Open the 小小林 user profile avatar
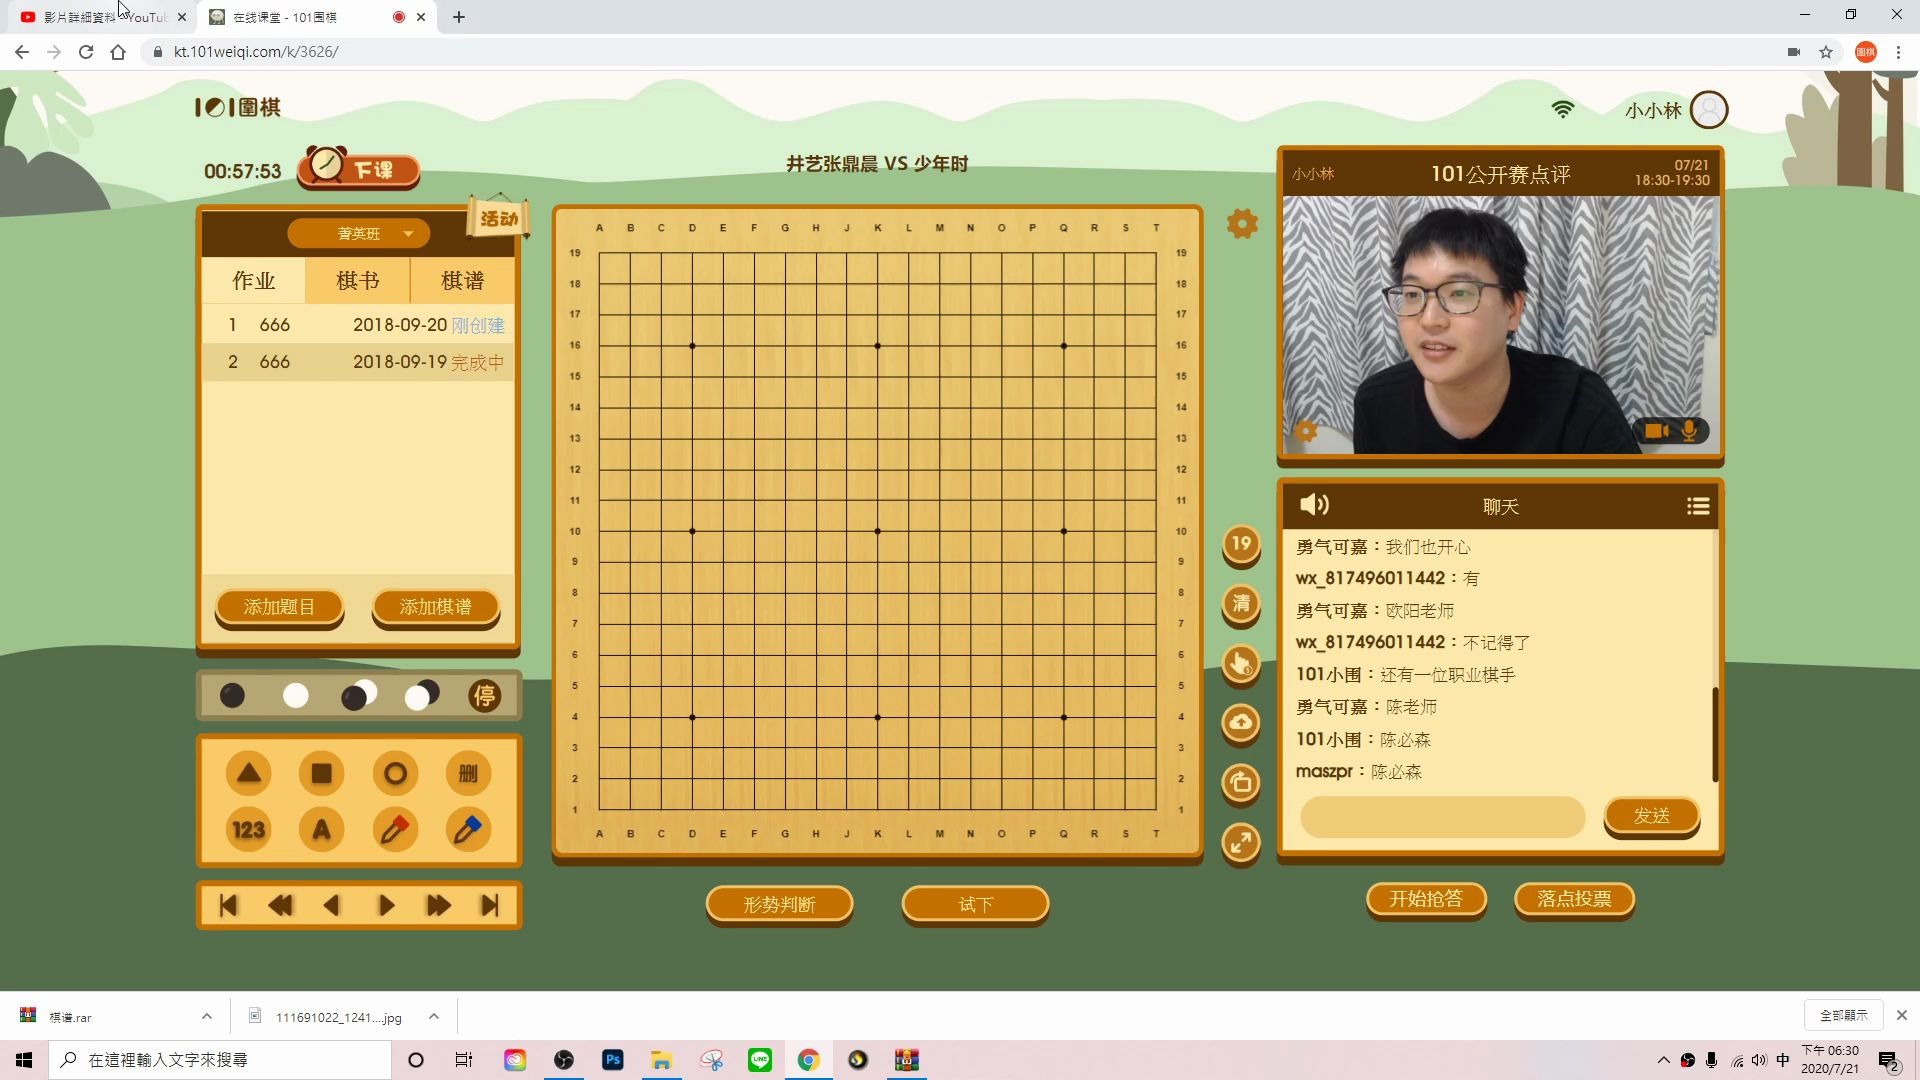This screenshot has width=1920, height=1080. tap(1709, 110)
